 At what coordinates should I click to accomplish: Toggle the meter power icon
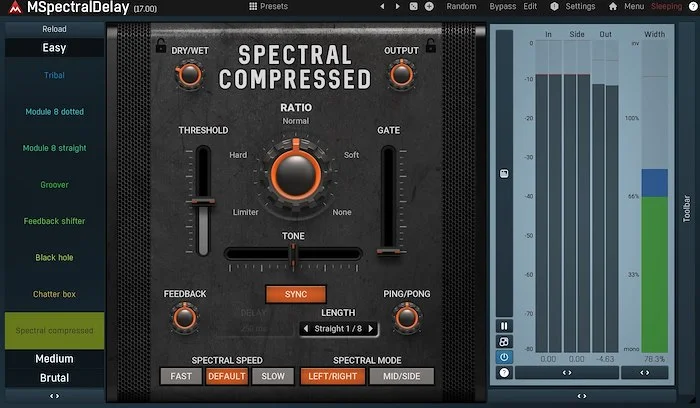pyautogui.click(x=504, y=357)
